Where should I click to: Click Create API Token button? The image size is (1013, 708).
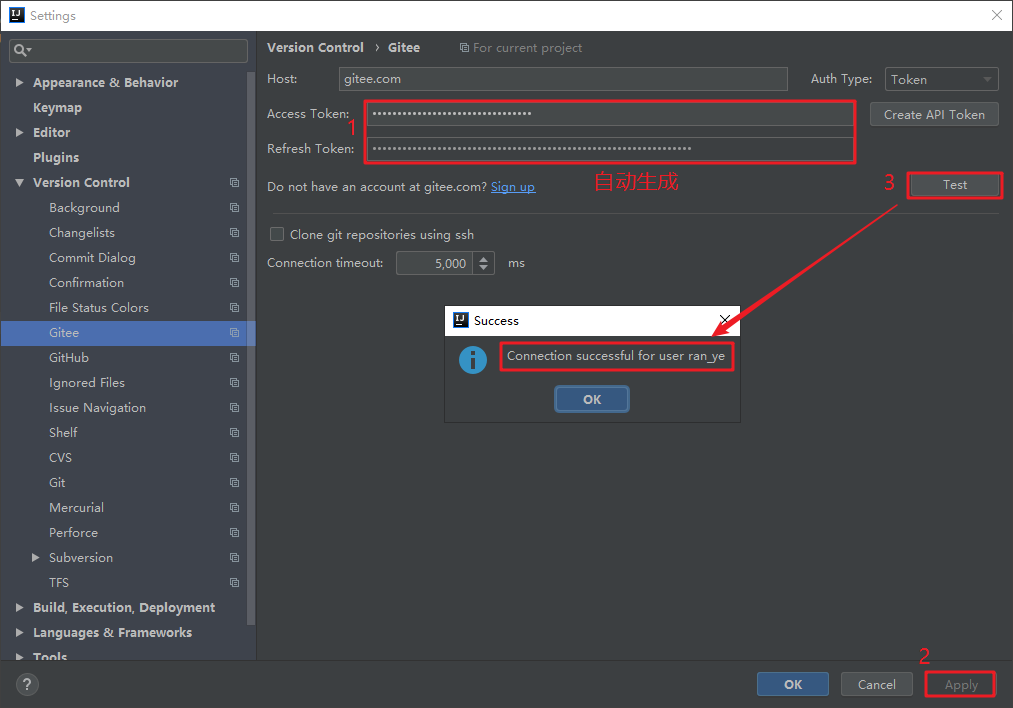coord(934,114)
